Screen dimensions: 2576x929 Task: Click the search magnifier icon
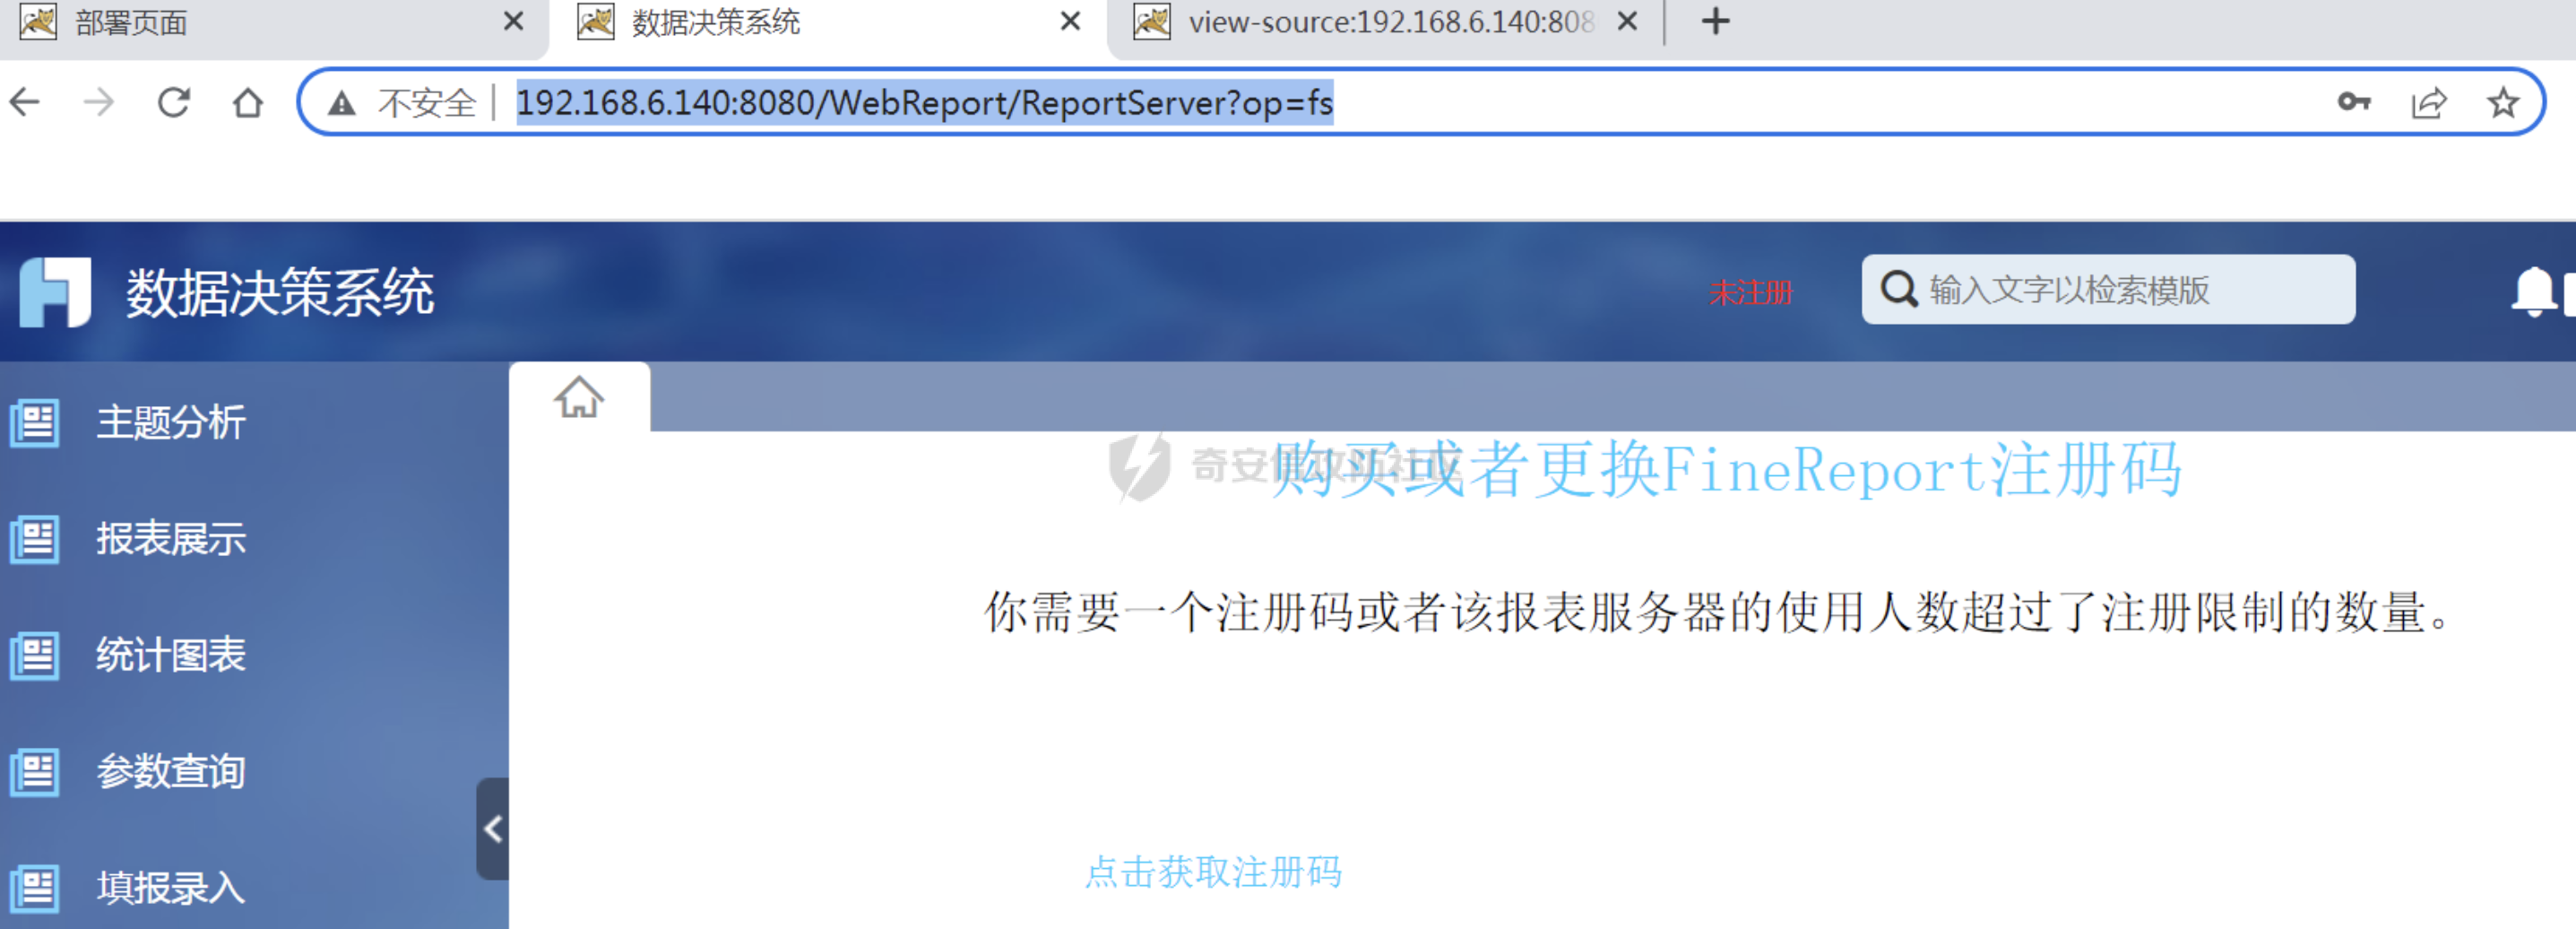click(1898, 289)
